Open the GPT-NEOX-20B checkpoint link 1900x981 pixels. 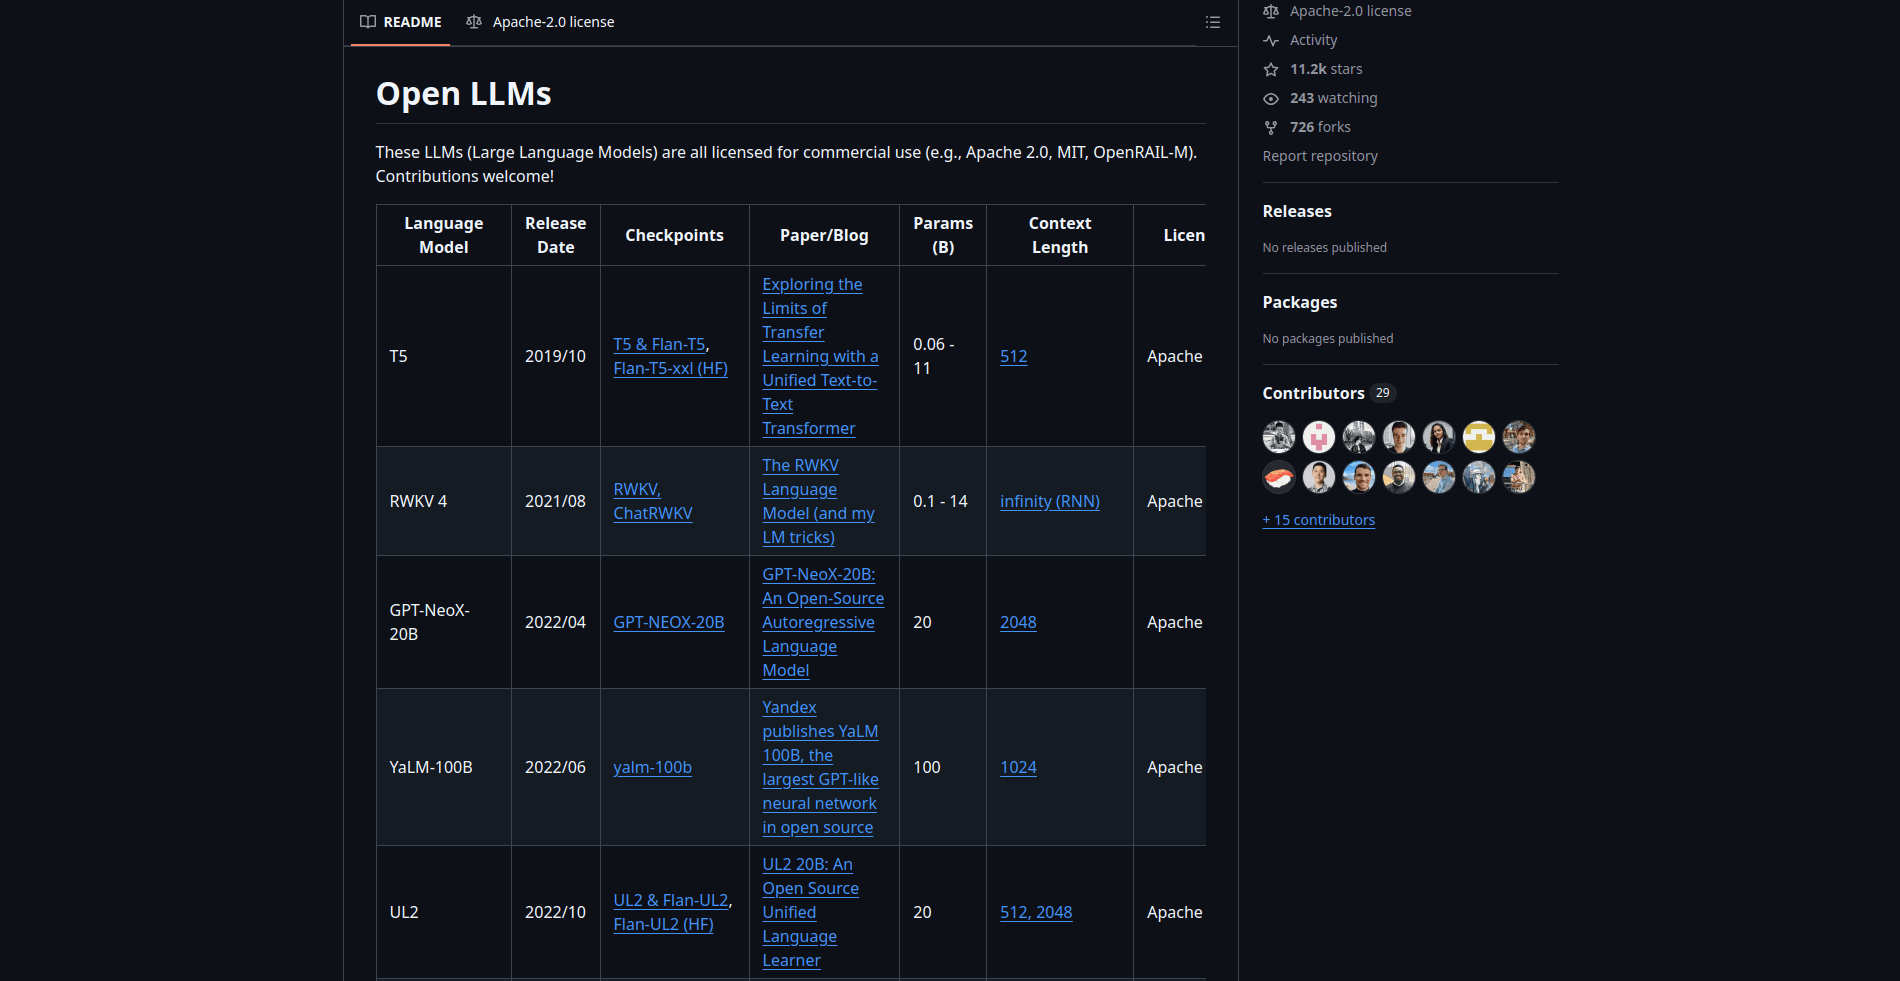[x=669, y=622]
